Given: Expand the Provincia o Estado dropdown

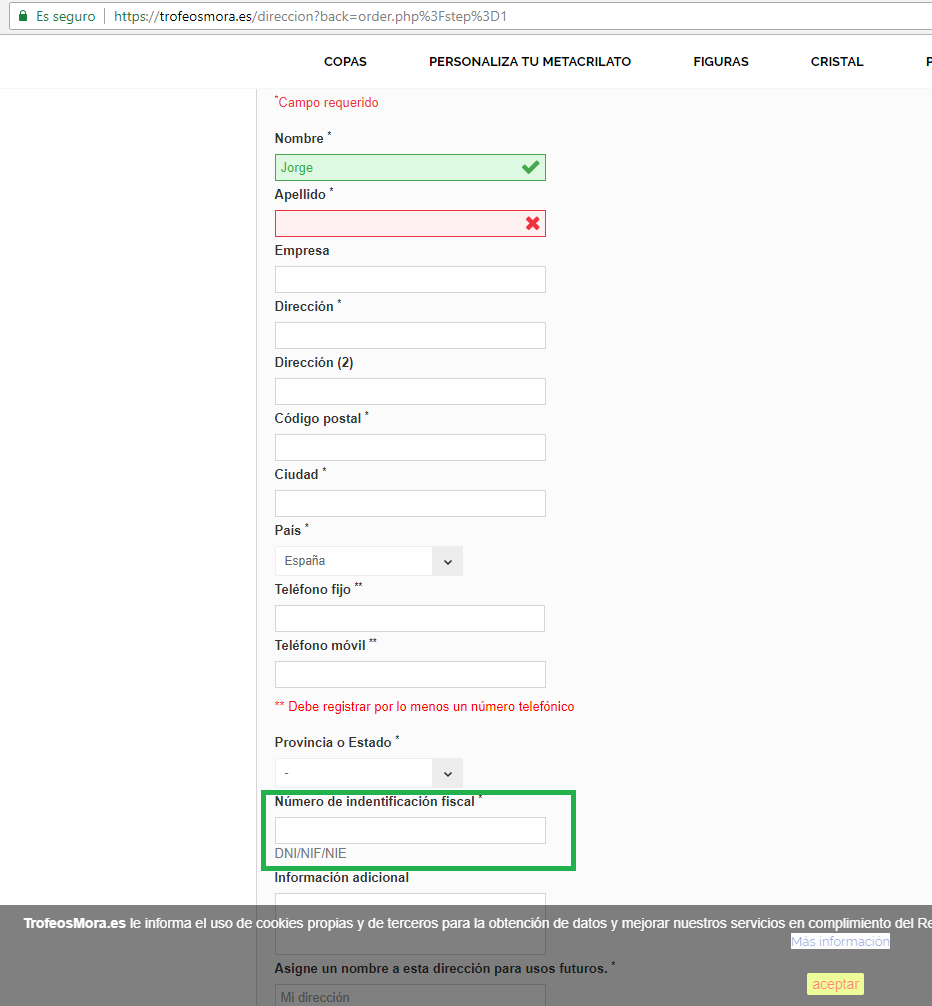Looking at the screenshot, I should pyautogui.click(x=369, y=773).
